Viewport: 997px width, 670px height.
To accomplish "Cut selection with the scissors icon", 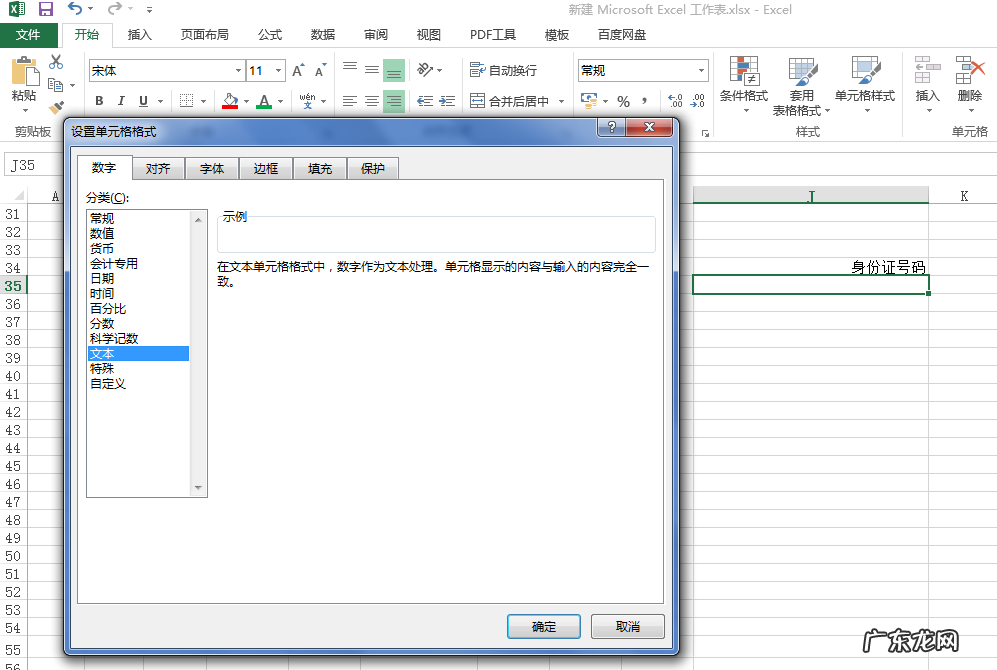I will [56, 62].
